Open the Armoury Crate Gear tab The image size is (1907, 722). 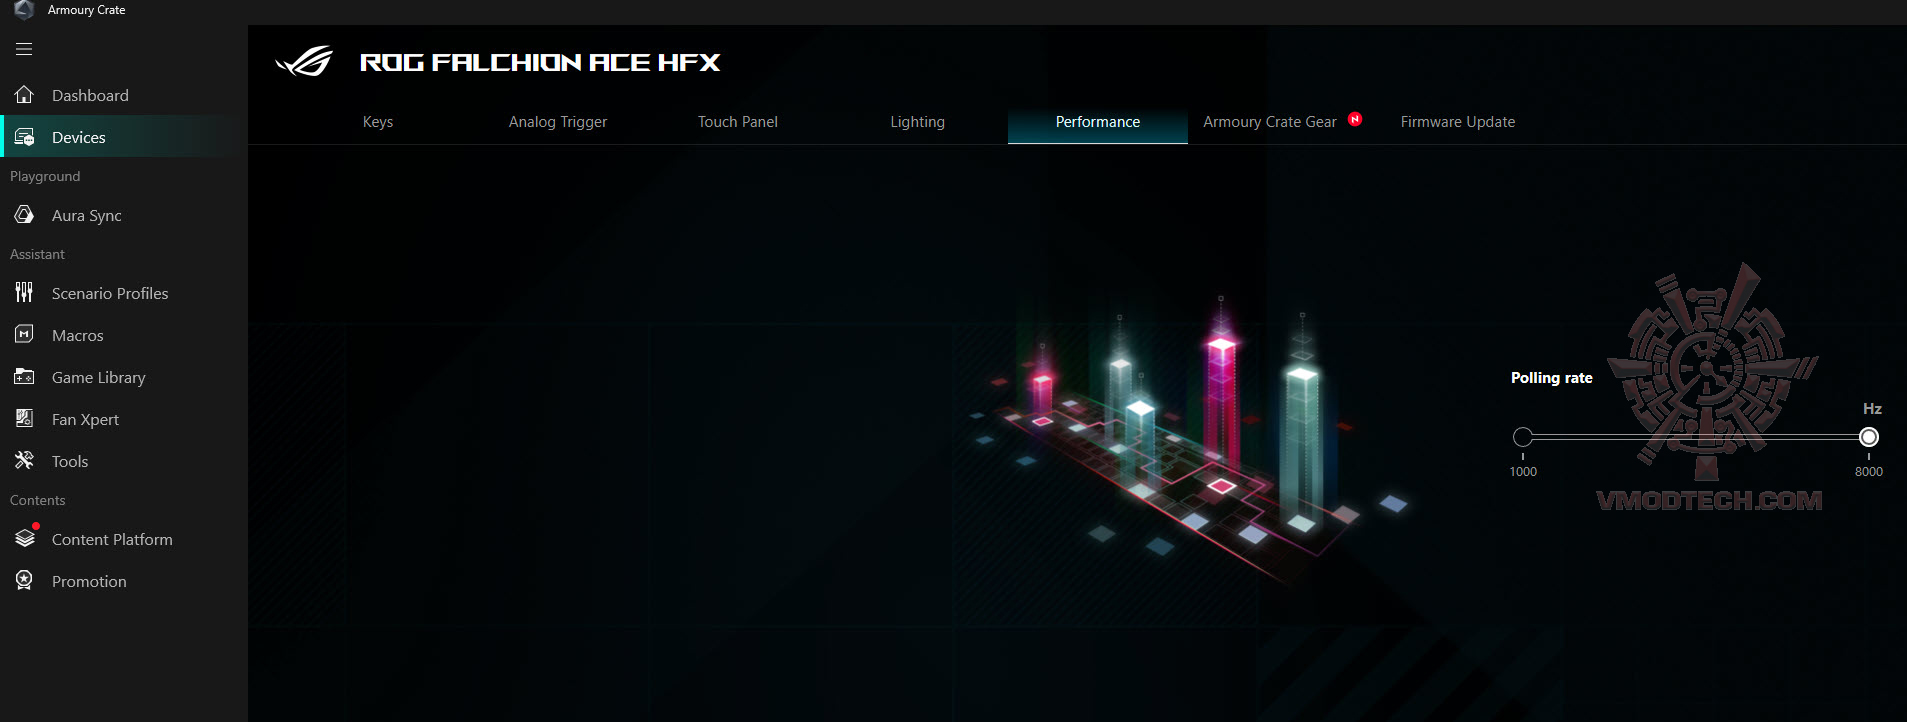click(1270, 122)
